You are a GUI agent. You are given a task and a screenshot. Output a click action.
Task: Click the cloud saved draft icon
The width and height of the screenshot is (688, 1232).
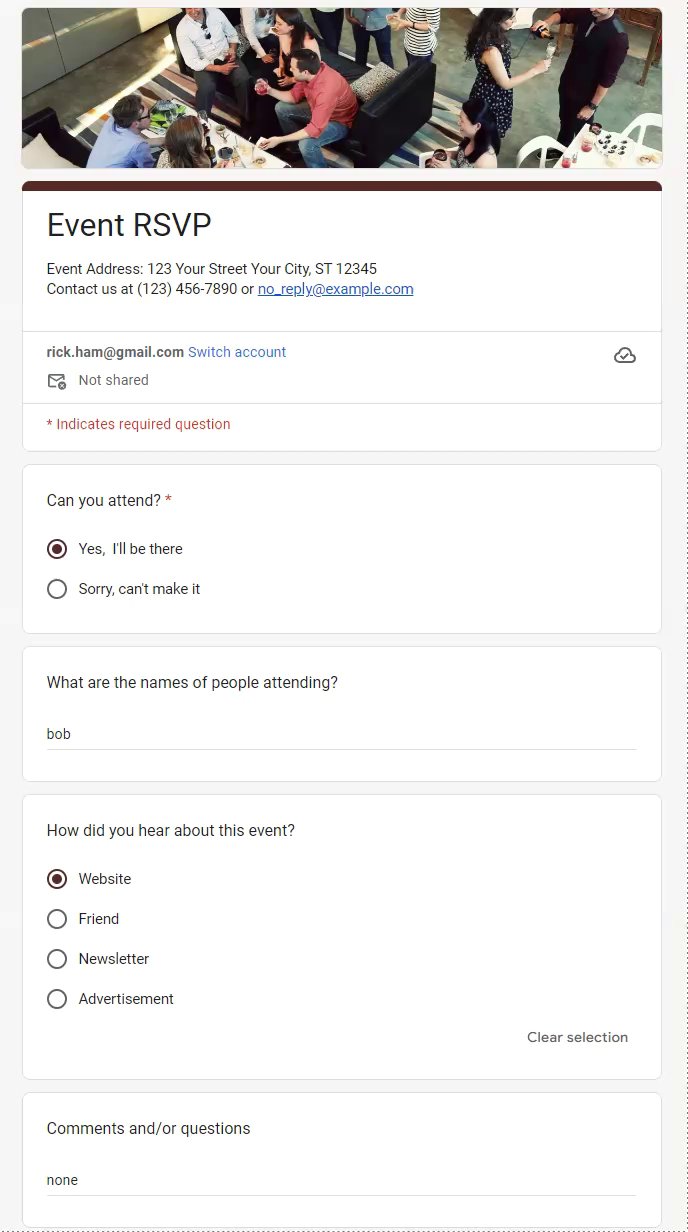click(624, 356)
